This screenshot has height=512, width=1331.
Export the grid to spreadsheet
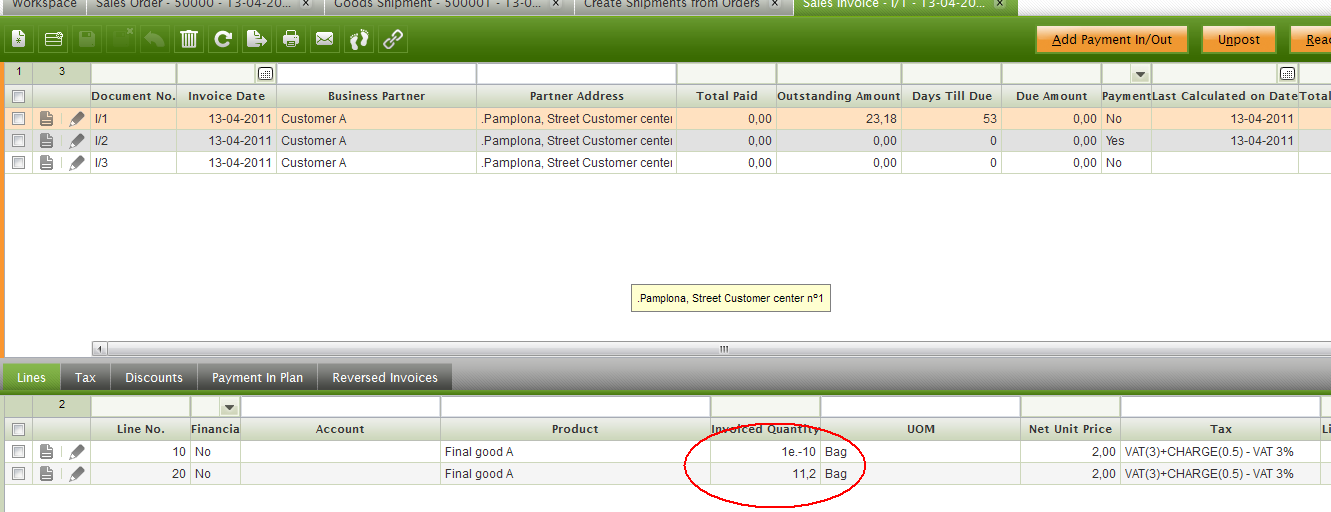[257, 40]
